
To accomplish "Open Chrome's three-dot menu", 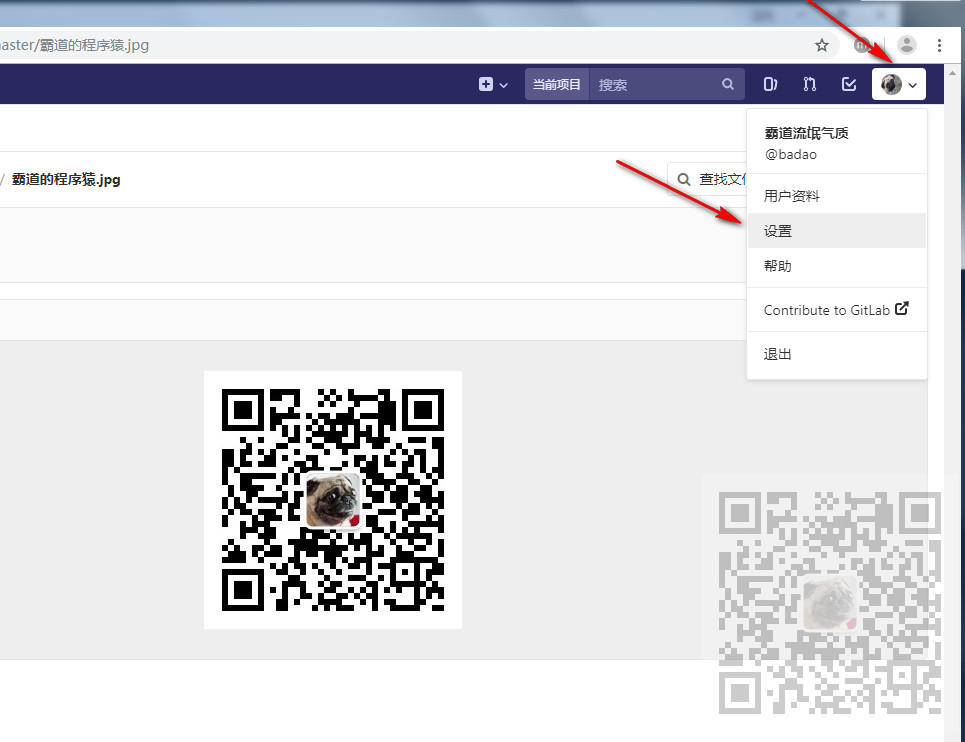I will click(x=939, y=45).
